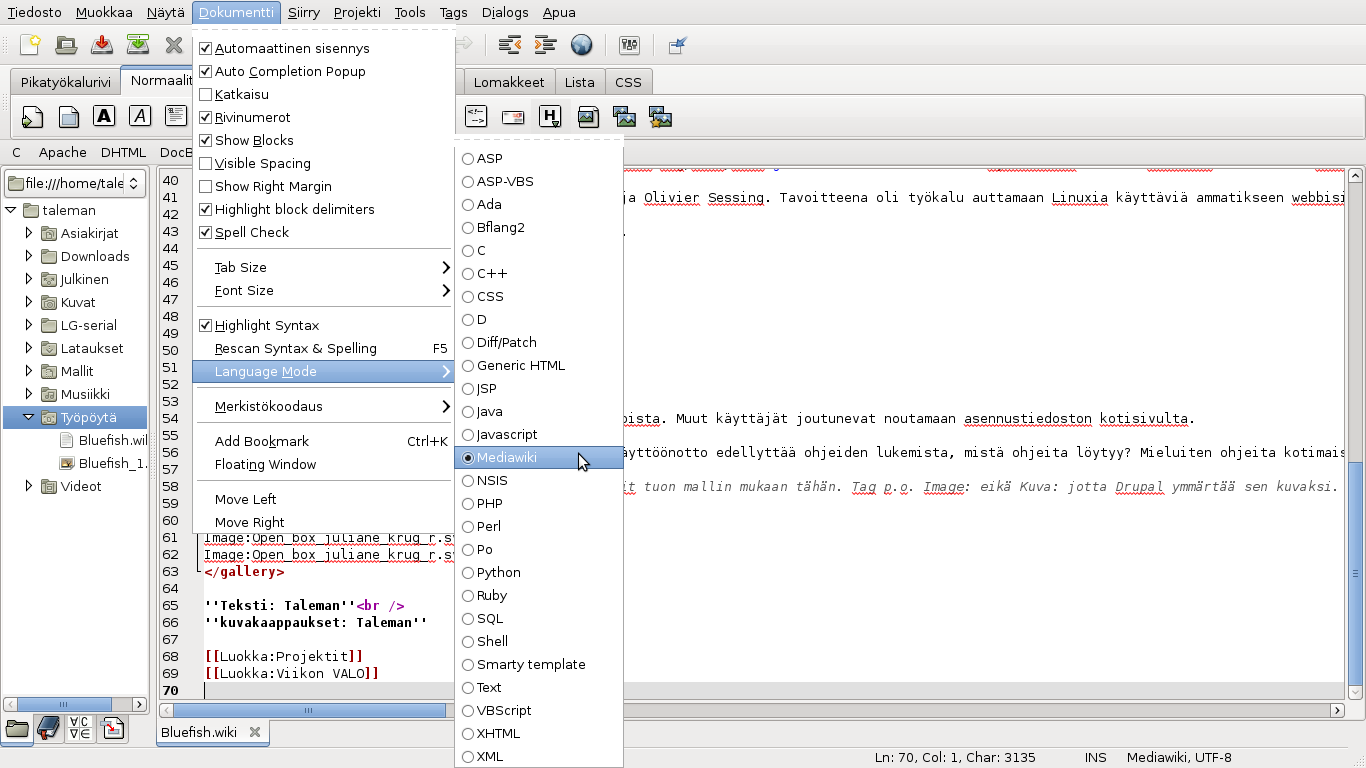Click the bold text toolbar icon

(104, 116)
